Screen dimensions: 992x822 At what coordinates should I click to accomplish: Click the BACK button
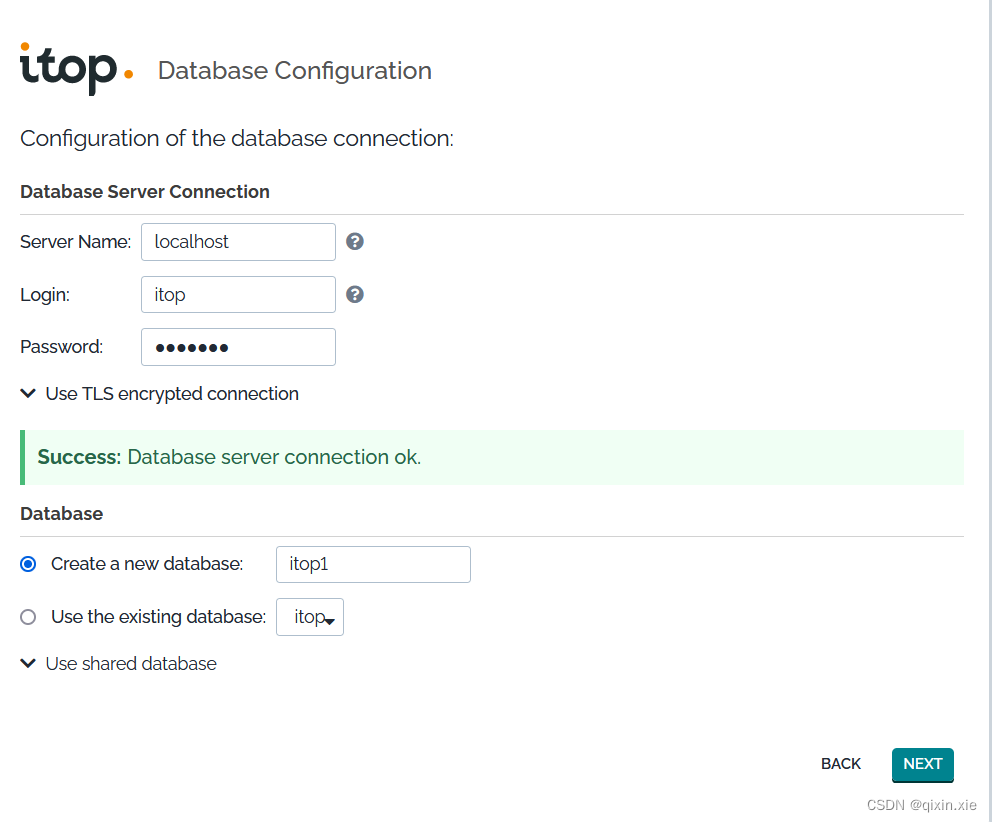(841, 764)
